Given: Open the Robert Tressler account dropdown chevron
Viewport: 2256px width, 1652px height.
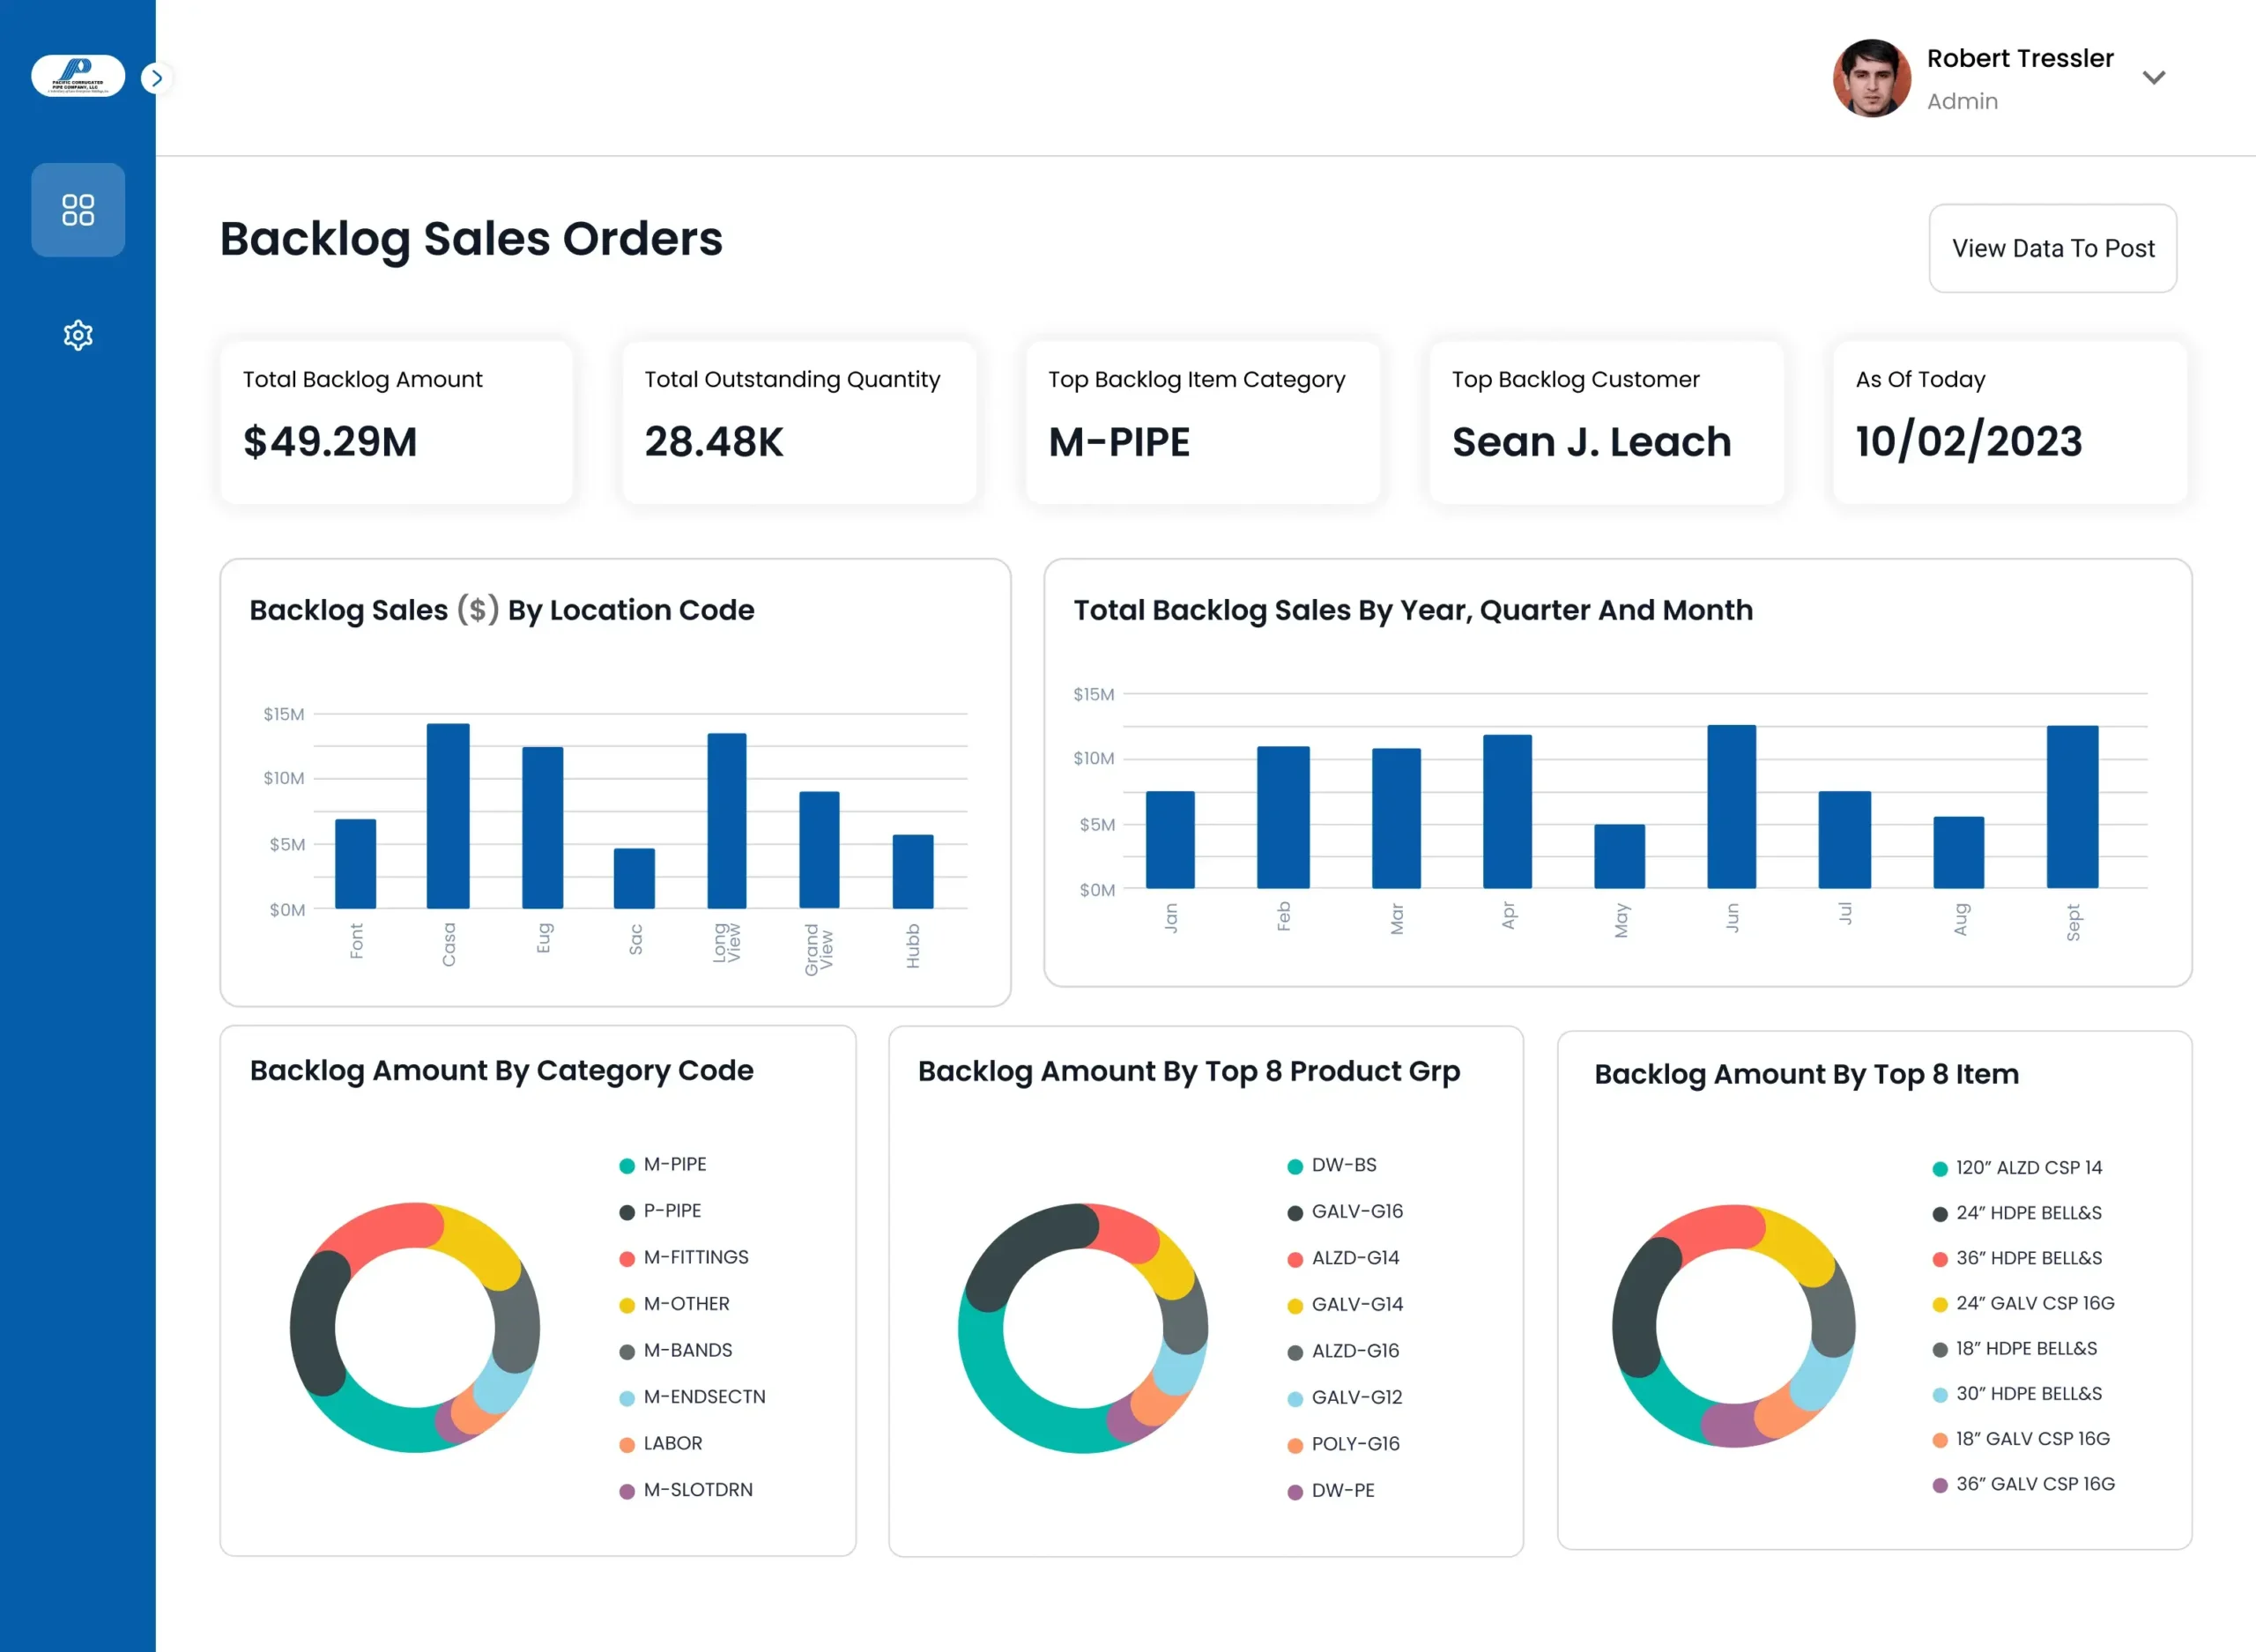Looking at the screenshot, I should 2154,78.
